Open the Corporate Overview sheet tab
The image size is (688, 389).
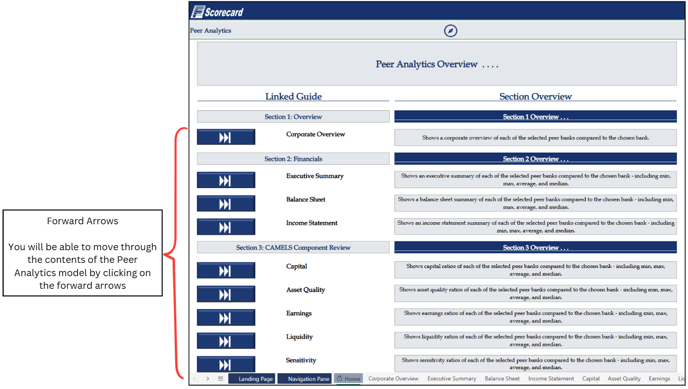point(393,378)
